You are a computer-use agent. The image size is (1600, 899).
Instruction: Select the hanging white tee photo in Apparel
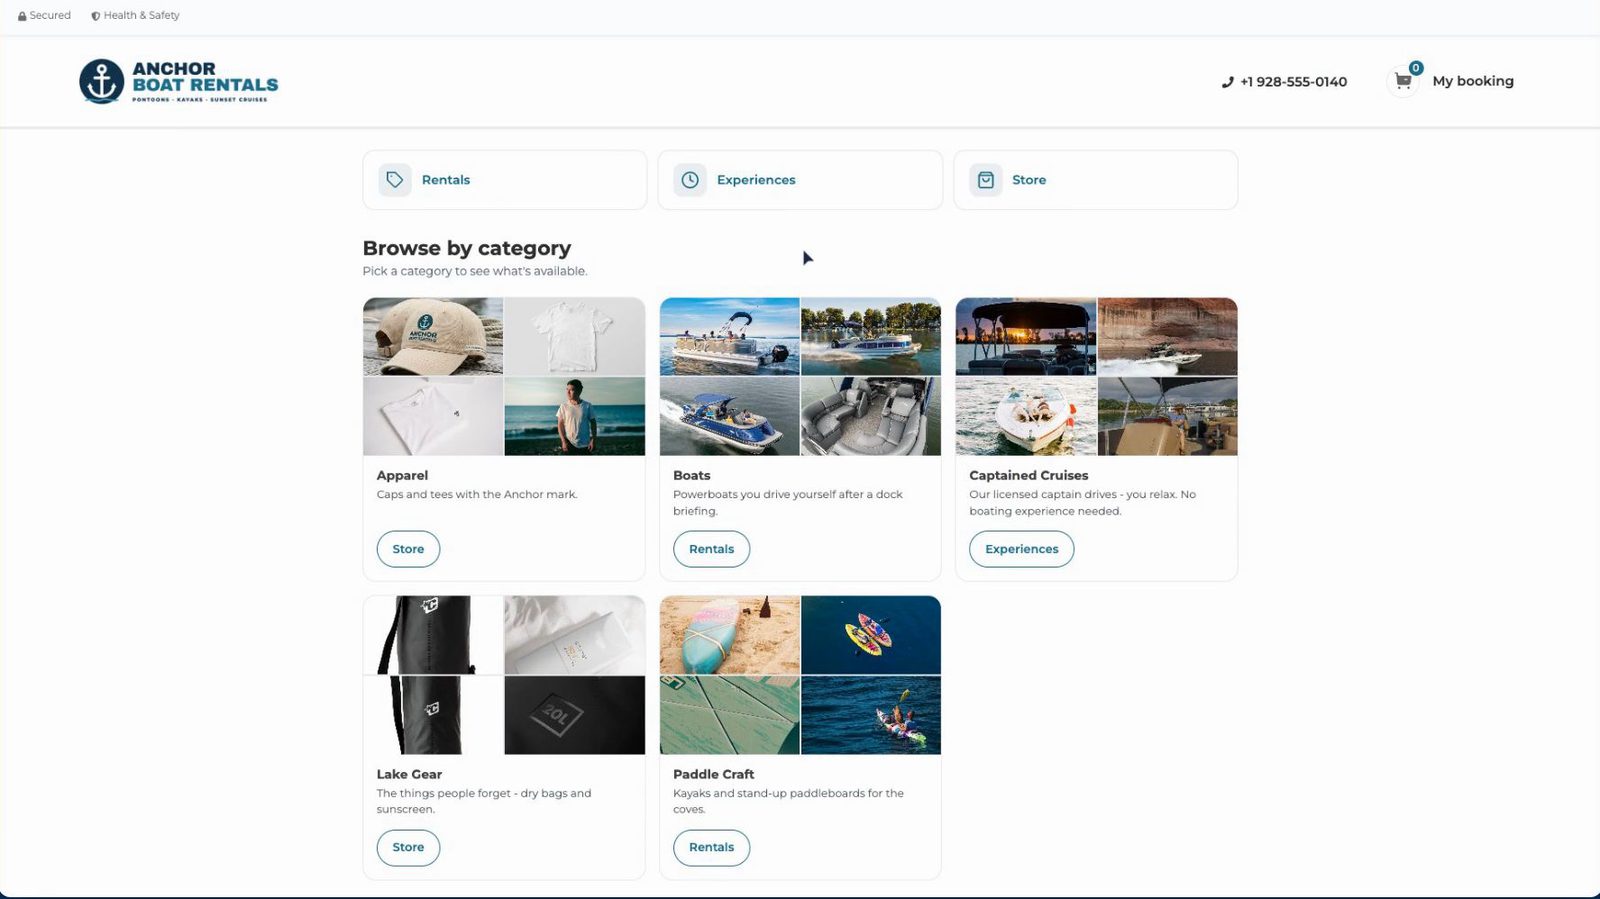(x=575, y=336)
